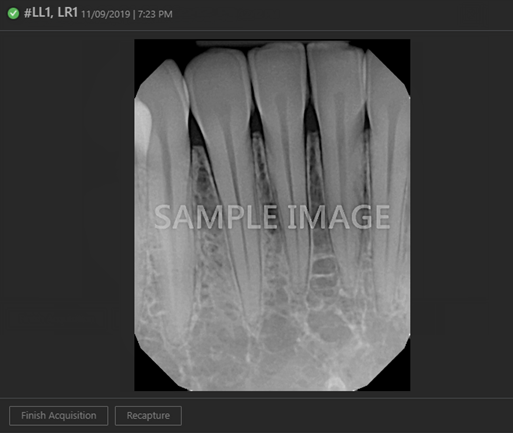Click the 11/09/2019 acquisition date
This screenshot has height=433, width=513.
click(105, 14)
